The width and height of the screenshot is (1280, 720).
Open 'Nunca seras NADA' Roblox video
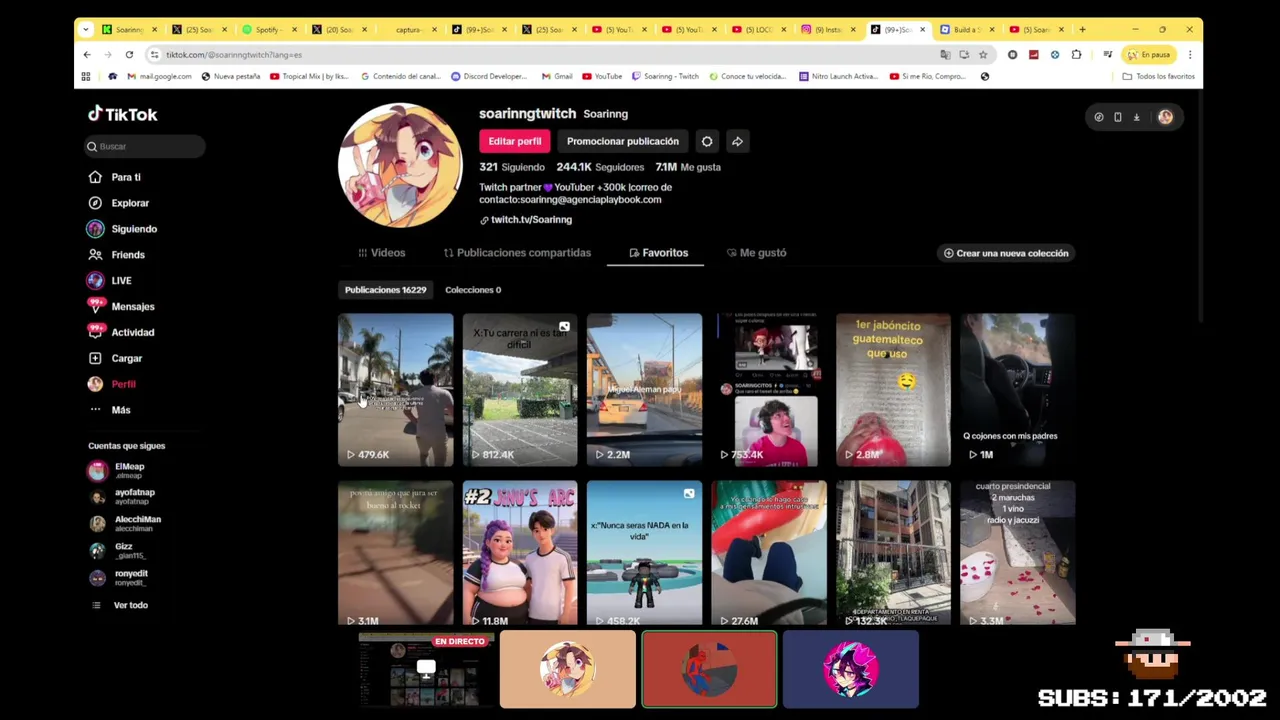tap(644, 553)
